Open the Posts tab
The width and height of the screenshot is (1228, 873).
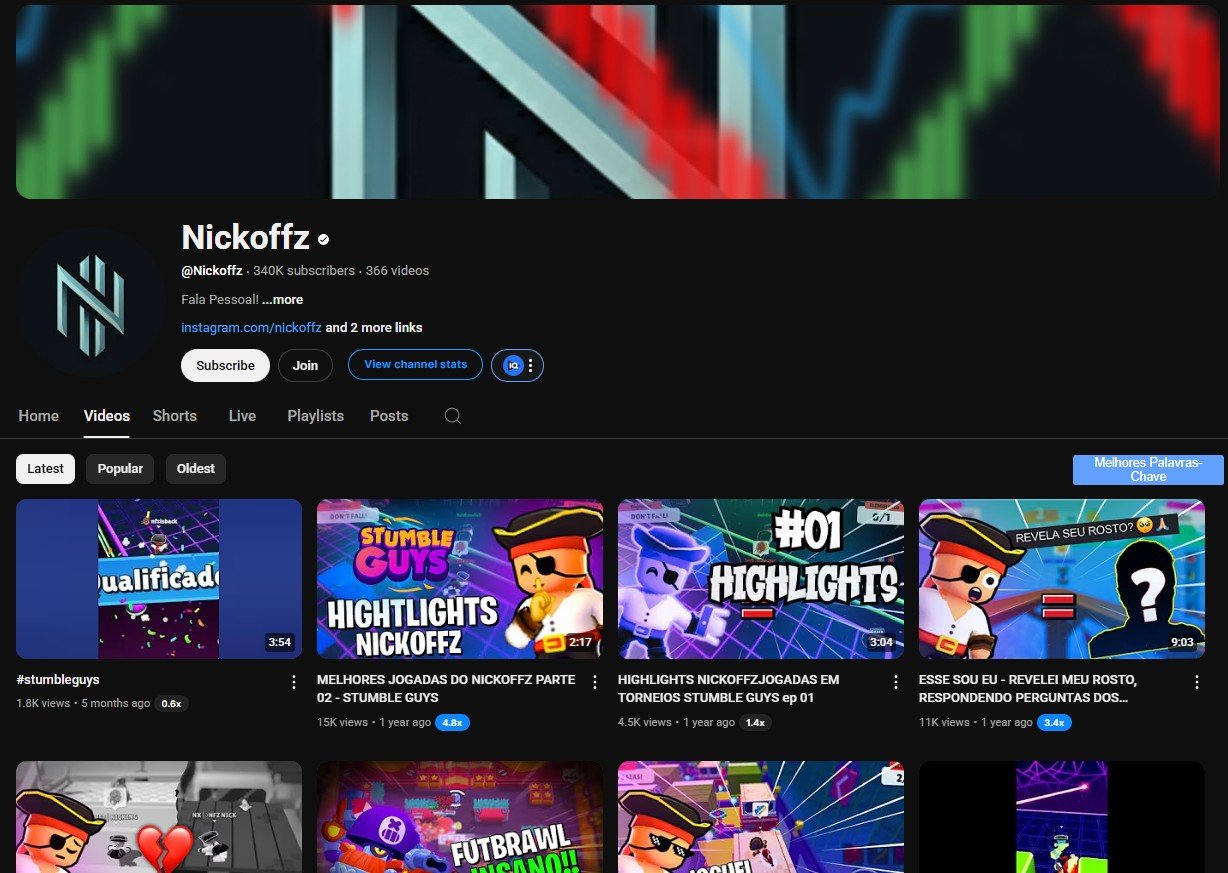pos(389,416)
